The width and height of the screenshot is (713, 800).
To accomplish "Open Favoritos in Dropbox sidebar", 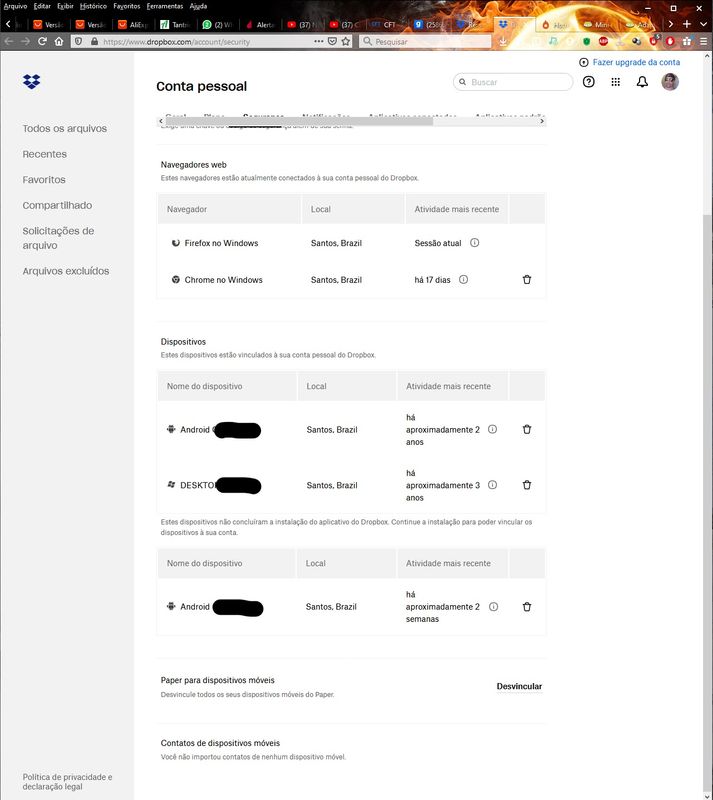I will click(44, 180).
